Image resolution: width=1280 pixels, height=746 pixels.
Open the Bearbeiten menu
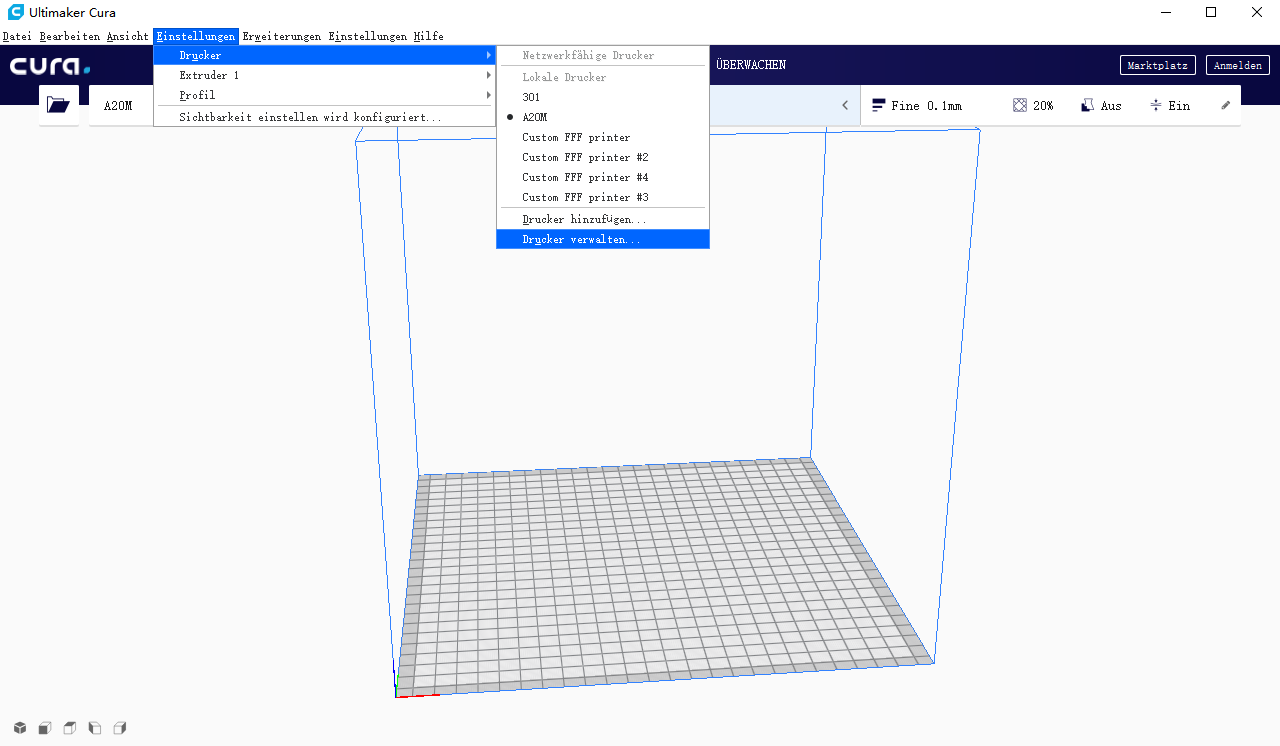tap(70, 36)
